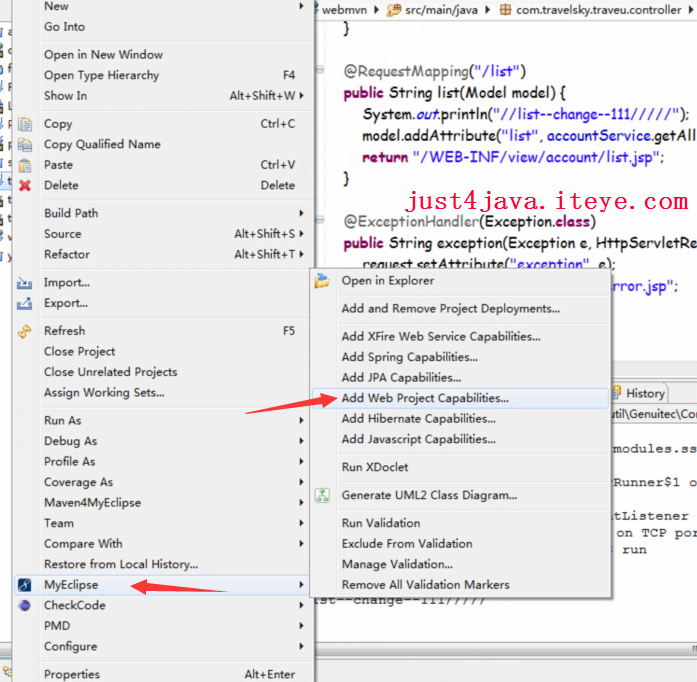Select Remove All Validation Markers

click(425, 585)
